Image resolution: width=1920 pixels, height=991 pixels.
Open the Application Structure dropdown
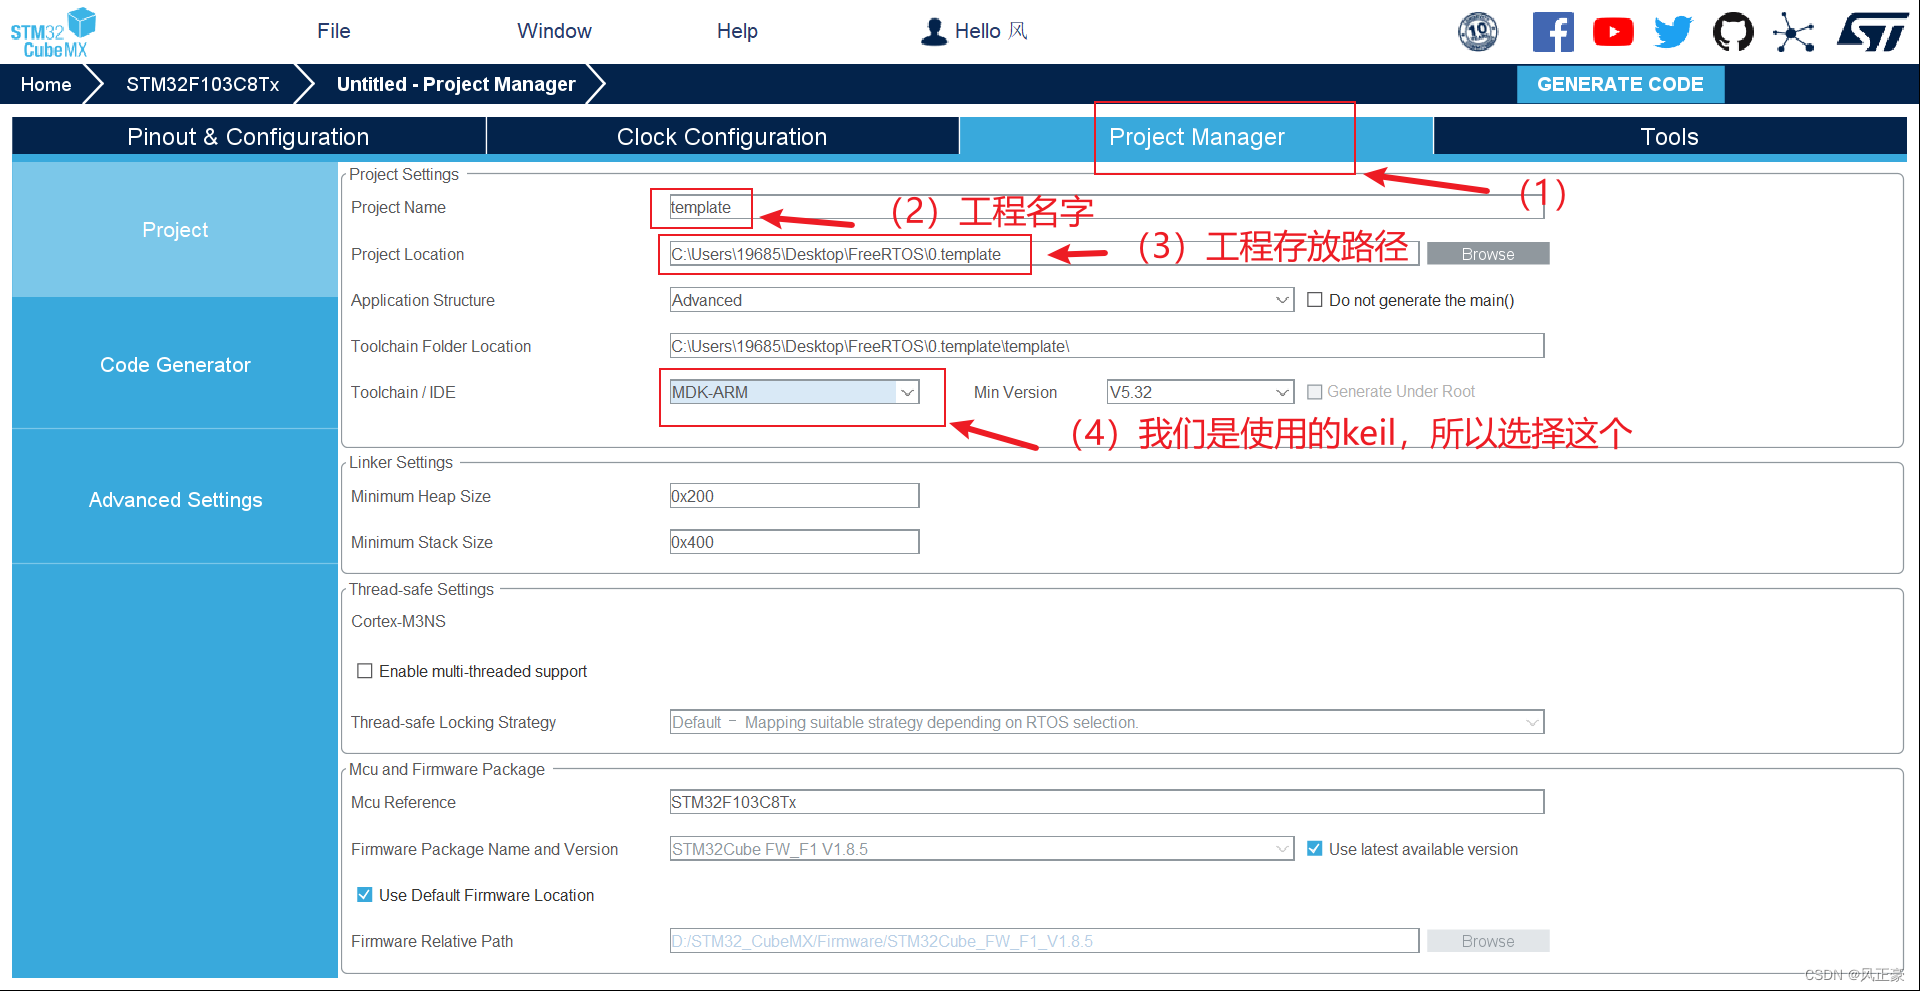981,300
